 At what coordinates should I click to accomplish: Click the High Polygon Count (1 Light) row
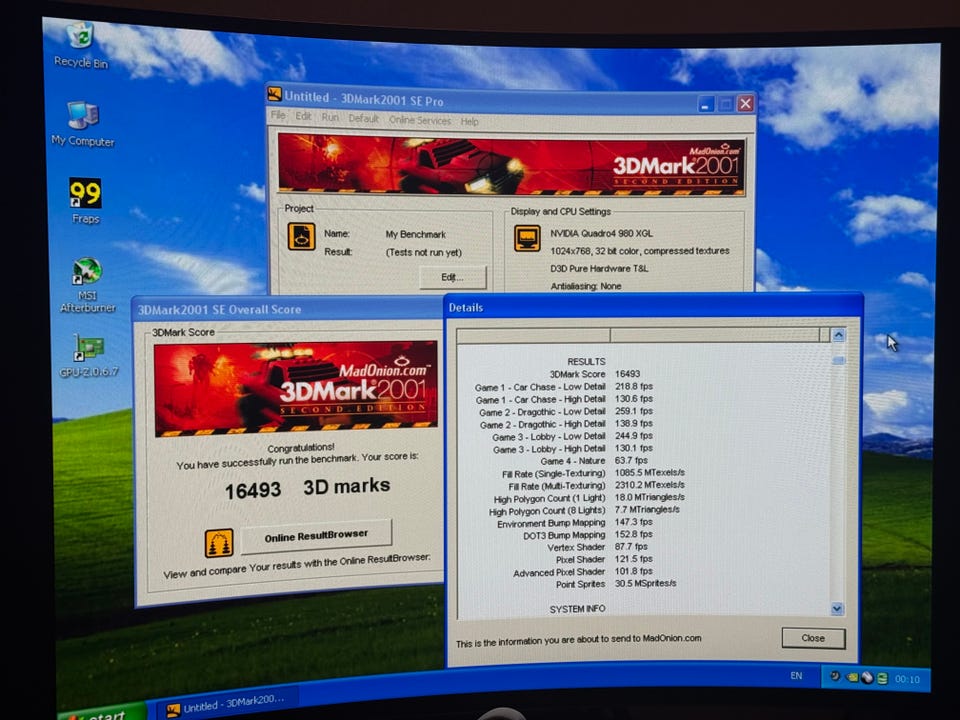click(588, 498)
